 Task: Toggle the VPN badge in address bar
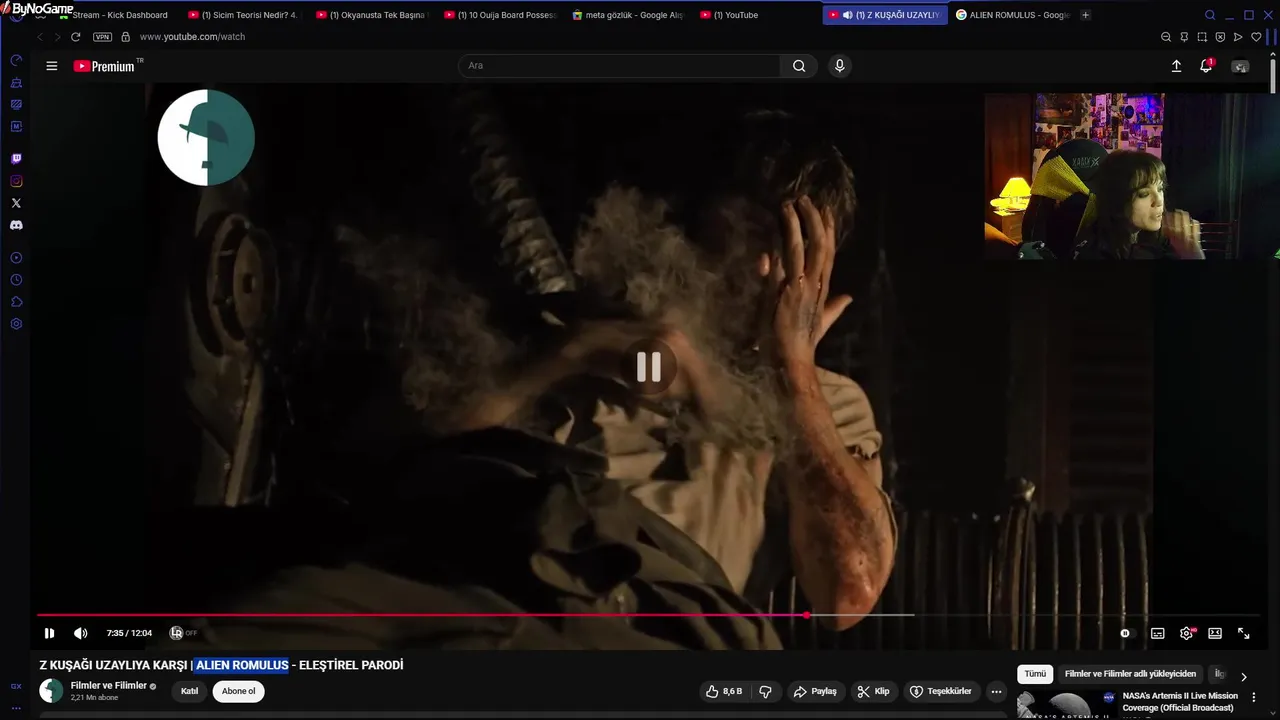[x=102, y=37]
